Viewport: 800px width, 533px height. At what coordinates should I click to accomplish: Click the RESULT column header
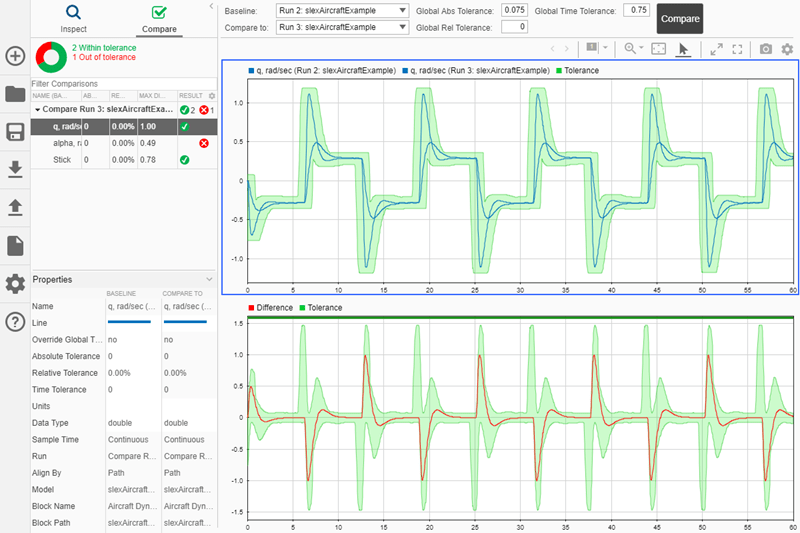click(191, 96)
